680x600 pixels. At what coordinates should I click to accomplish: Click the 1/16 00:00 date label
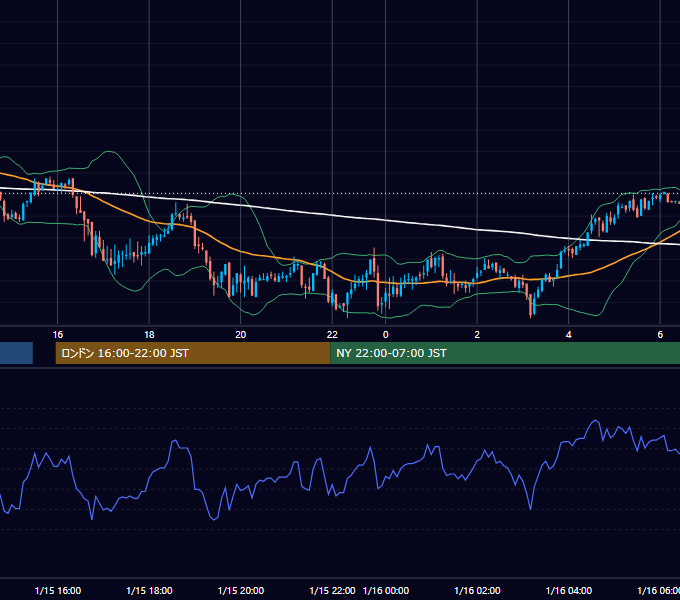tap(386, 591)
